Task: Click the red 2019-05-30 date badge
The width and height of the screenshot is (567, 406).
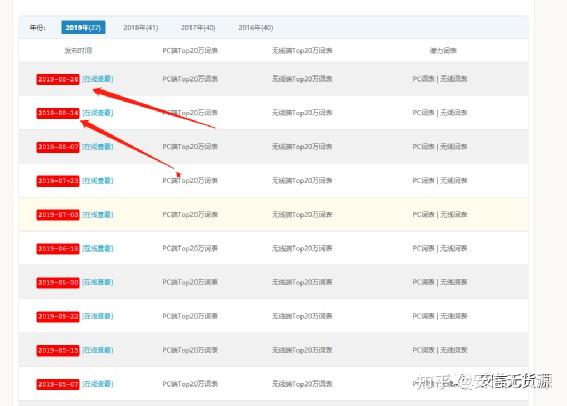Action: coord(58,282)
